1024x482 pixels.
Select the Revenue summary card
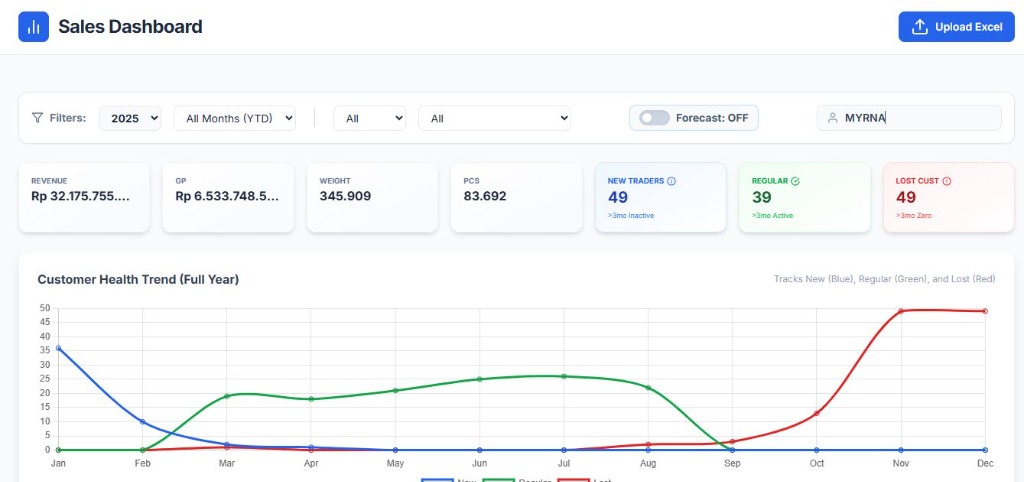[84, 197]
